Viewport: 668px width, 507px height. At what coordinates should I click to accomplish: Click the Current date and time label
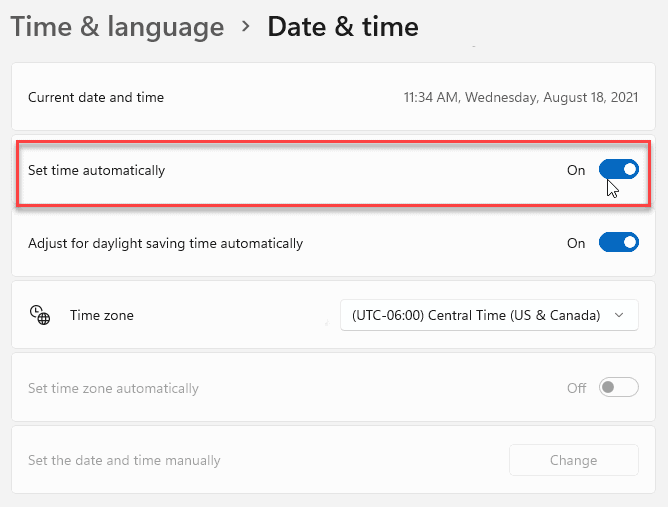[x=96, y=97]
